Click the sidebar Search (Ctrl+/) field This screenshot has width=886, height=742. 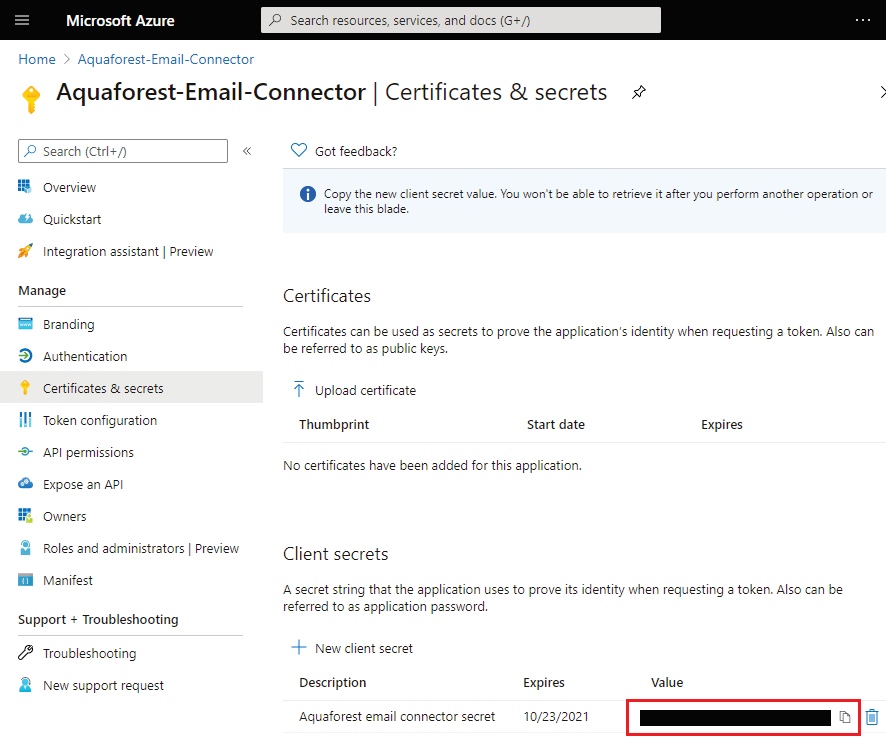(123, 151)
